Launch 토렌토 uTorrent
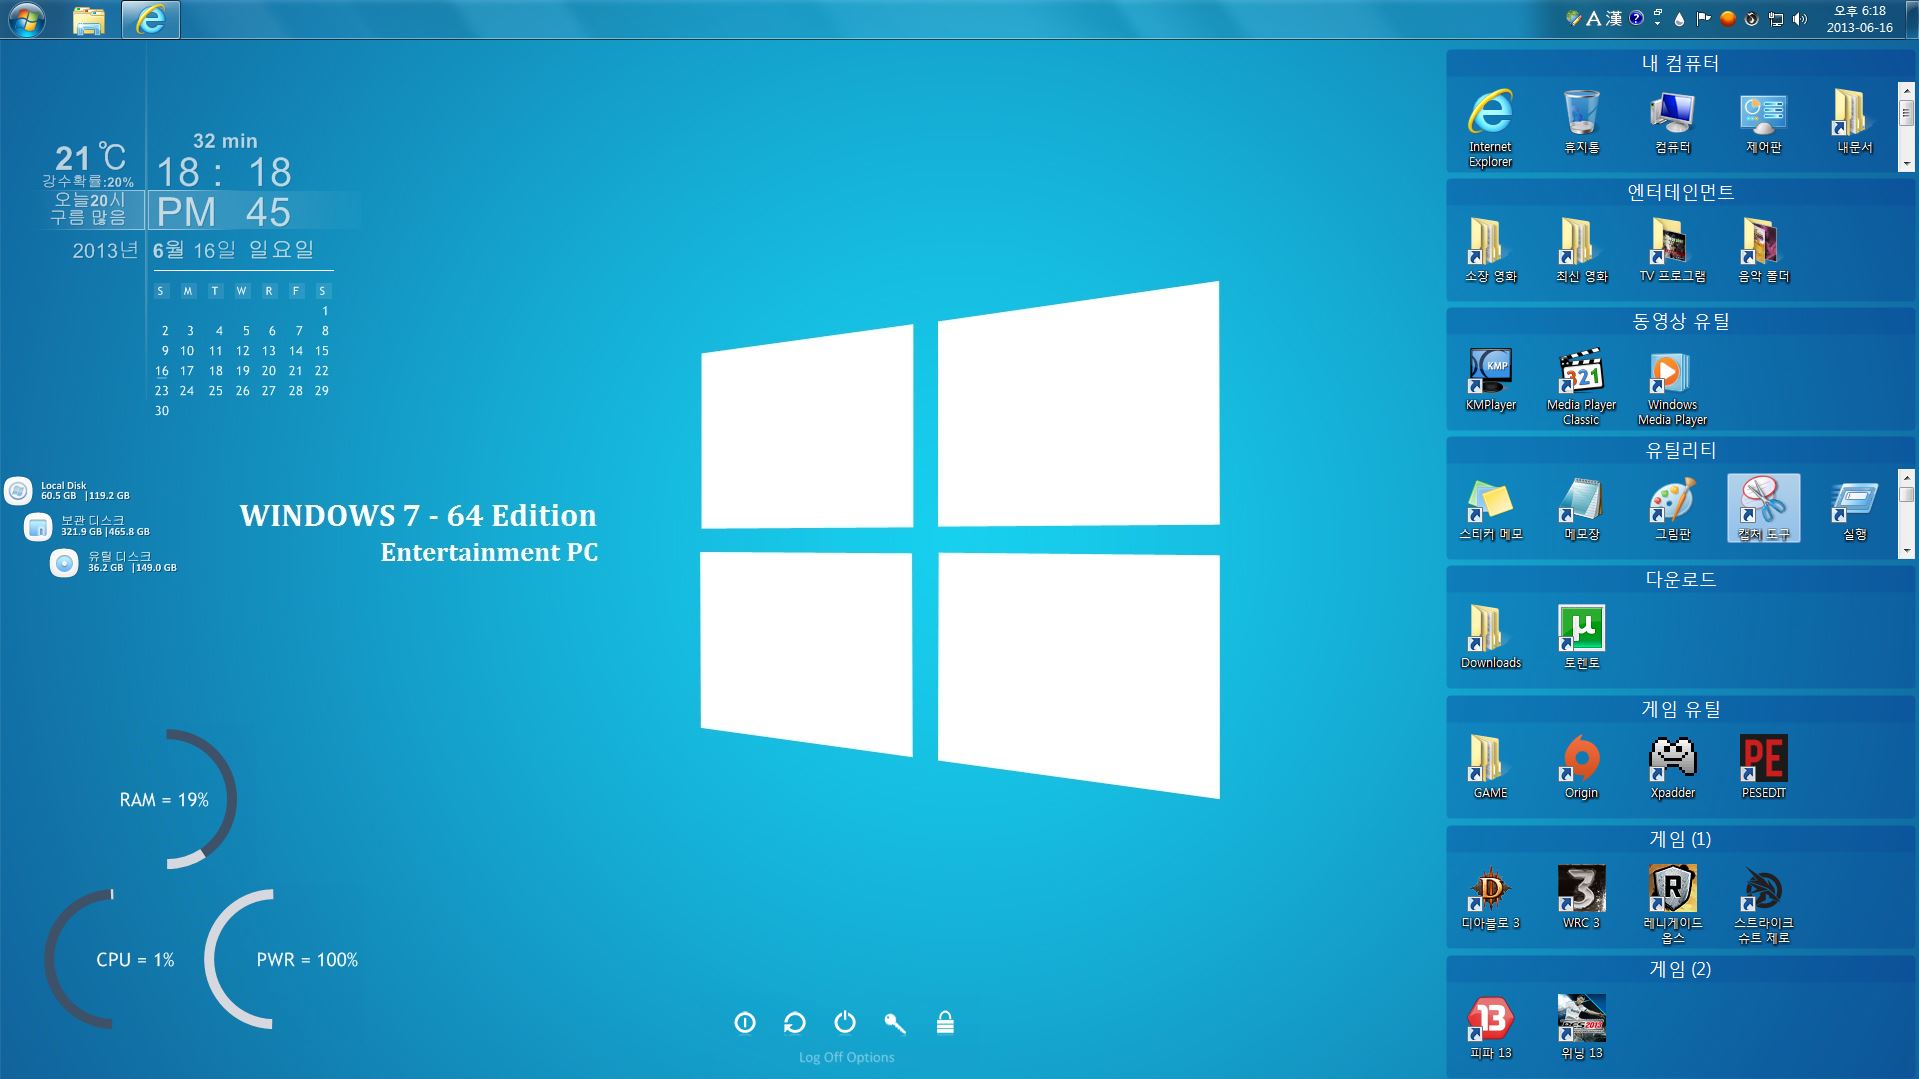This screenshot has height=1079, width=1919. 1581,637
